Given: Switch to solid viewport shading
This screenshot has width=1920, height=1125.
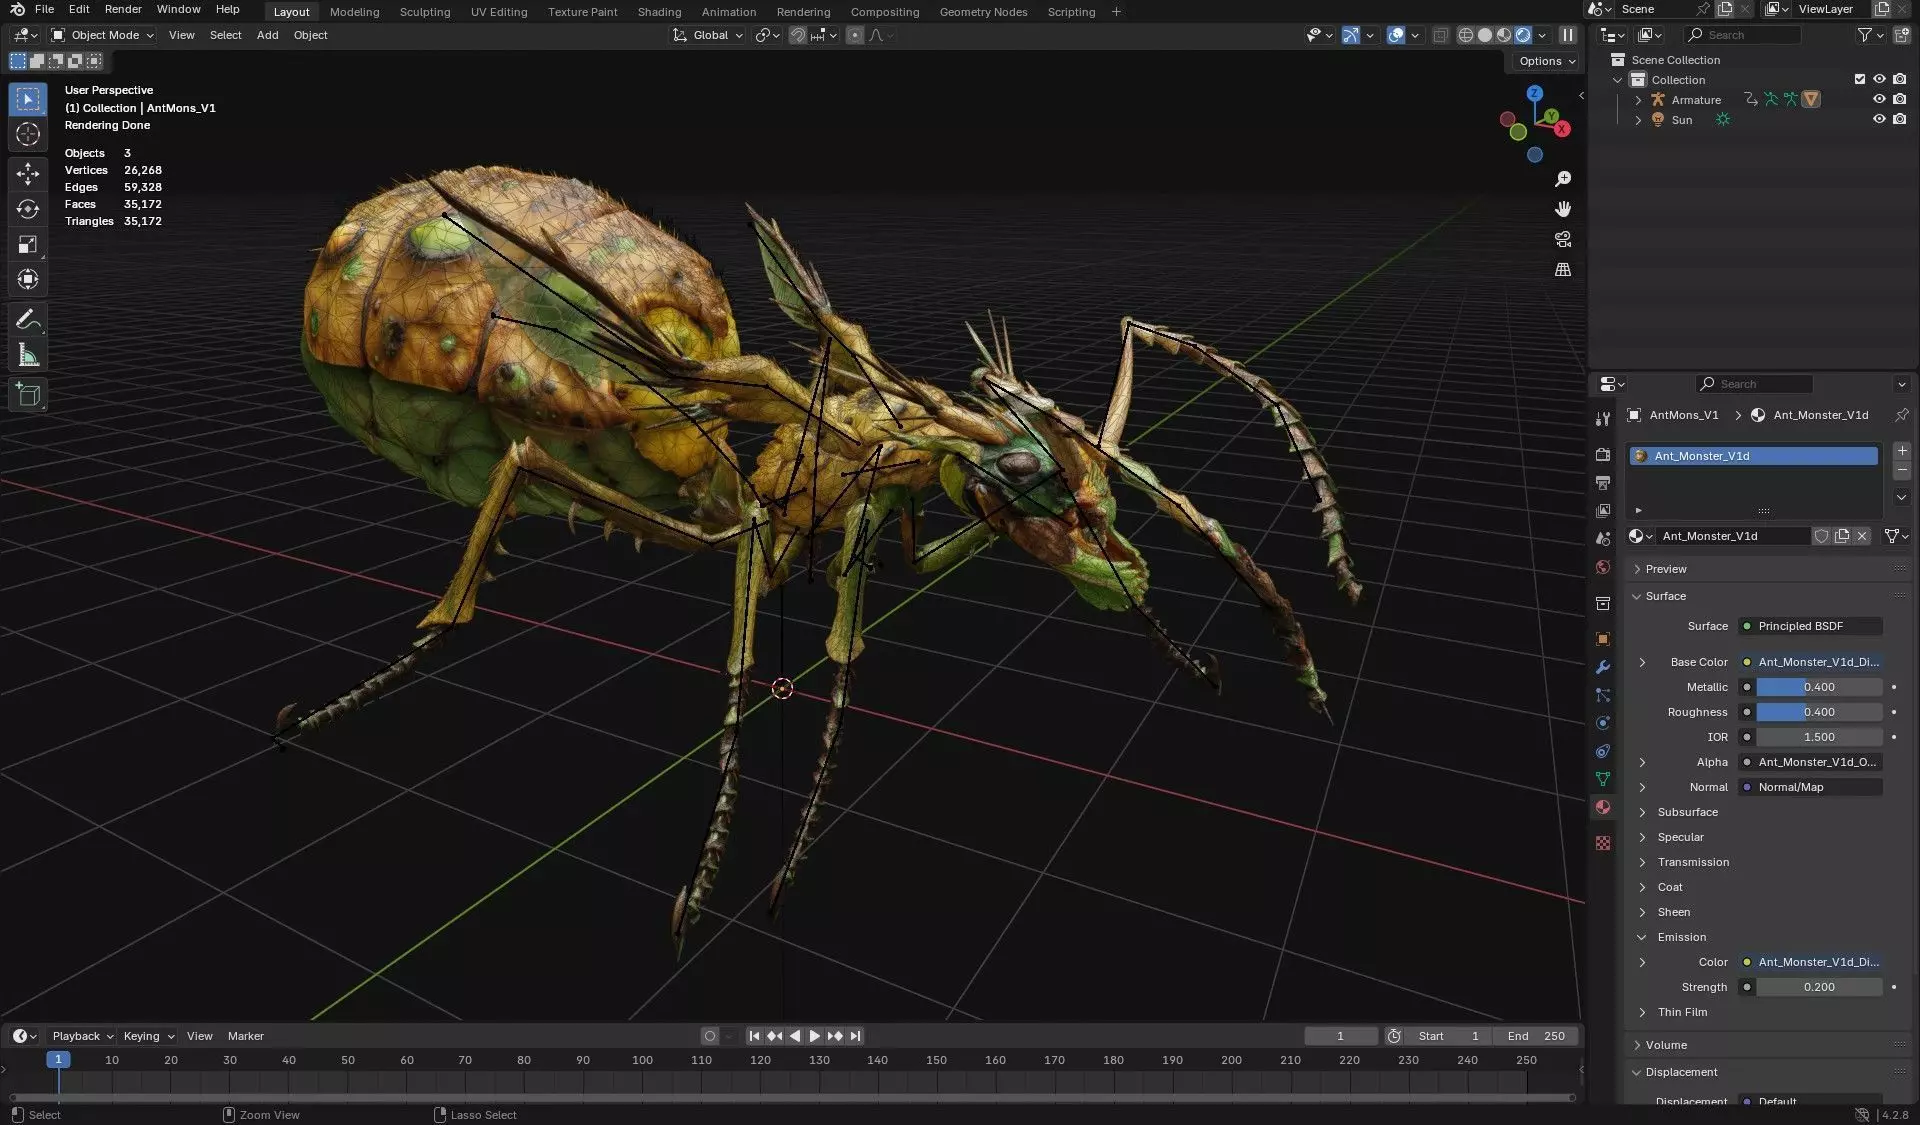Looking at the screenshot, I should tap(1485, 35).
